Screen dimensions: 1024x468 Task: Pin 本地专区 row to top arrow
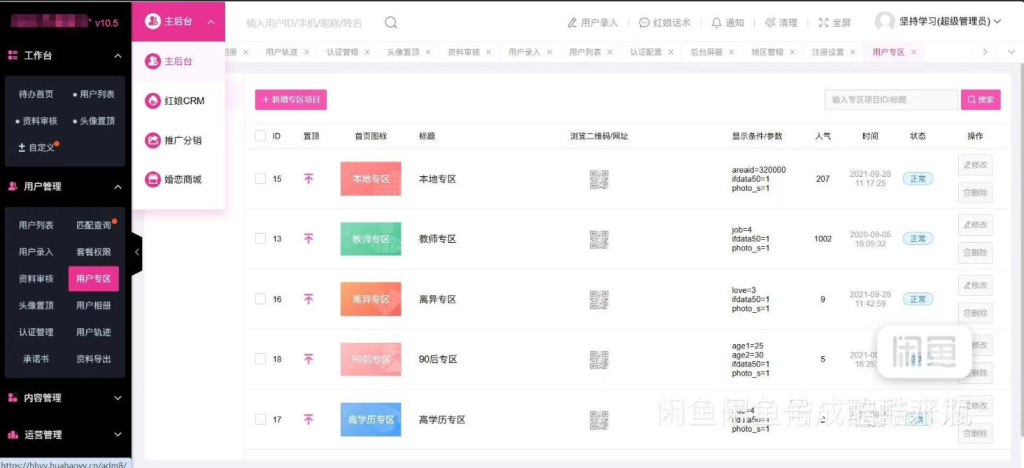[x=309, y=178]
